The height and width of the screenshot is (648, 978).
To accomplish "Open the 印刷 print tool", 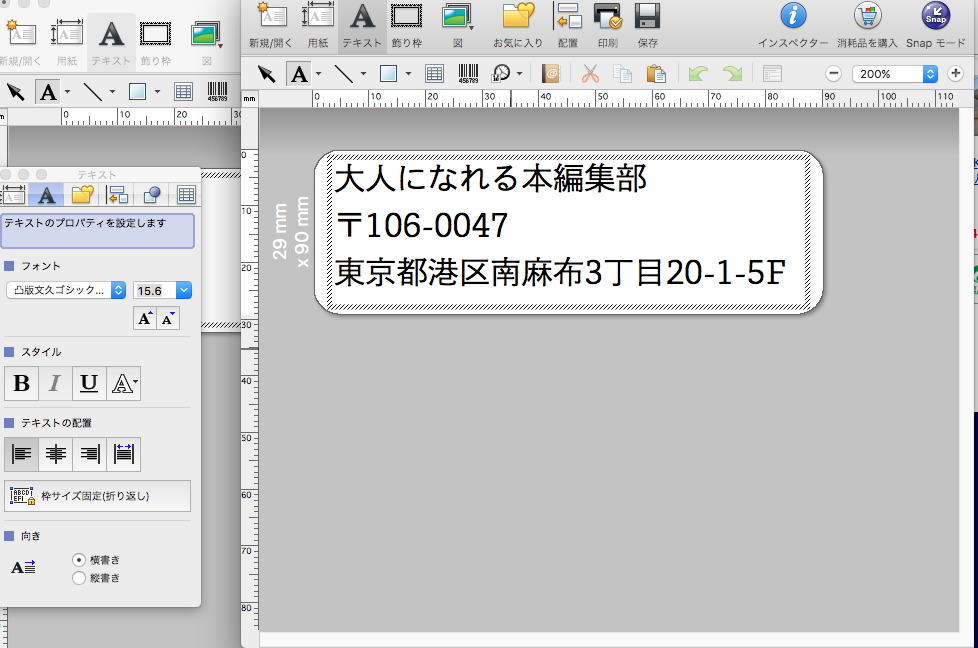I will click(x=607, y=17).
